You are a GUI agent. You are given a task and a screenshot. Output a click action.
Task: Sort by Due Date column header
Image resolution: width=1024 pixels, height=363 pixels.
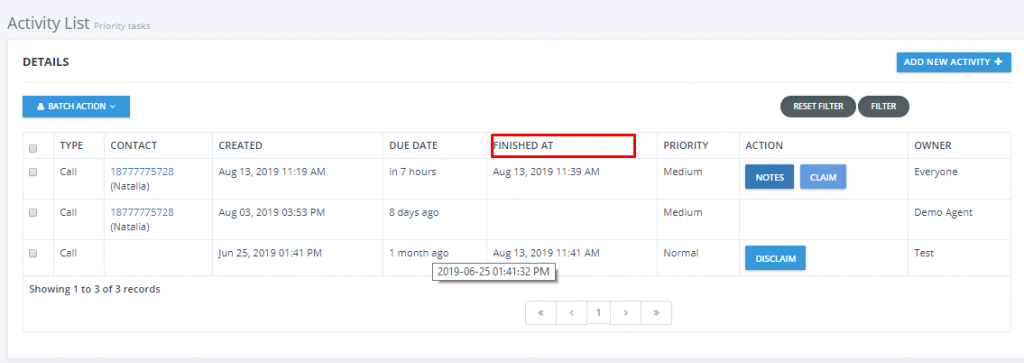pos(413,146)
